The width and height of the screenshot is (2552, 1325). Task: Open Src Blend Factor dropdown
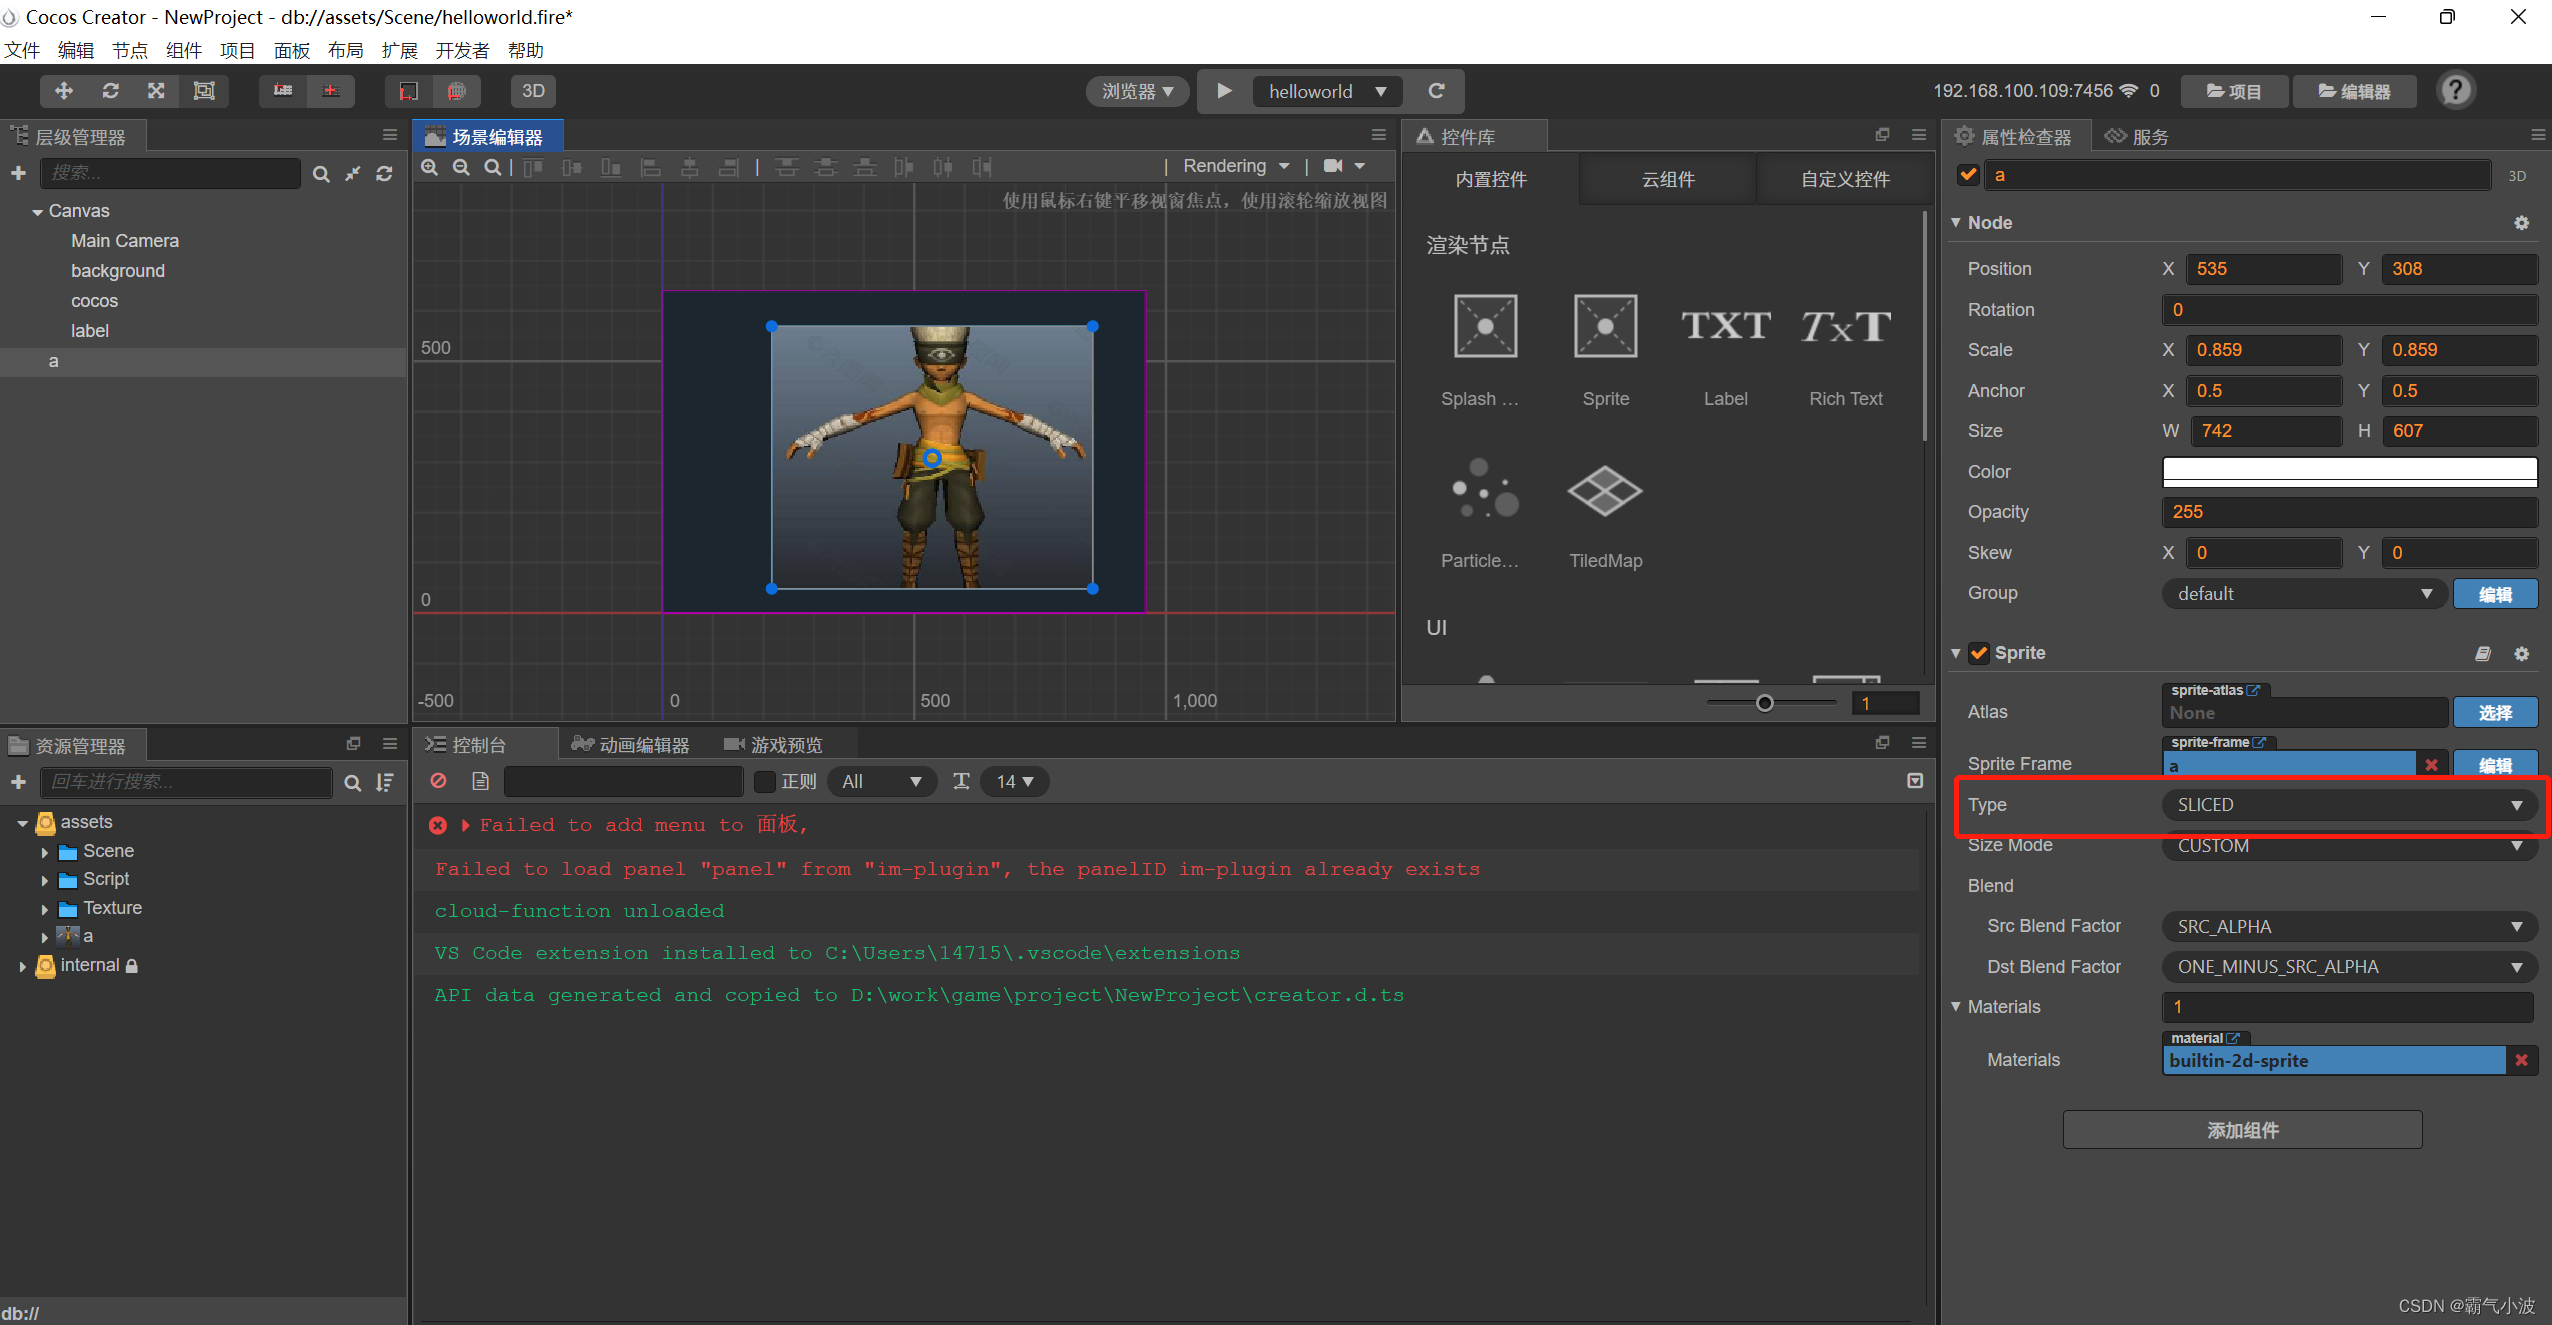pyautogui.click(x=2349, y=927)
